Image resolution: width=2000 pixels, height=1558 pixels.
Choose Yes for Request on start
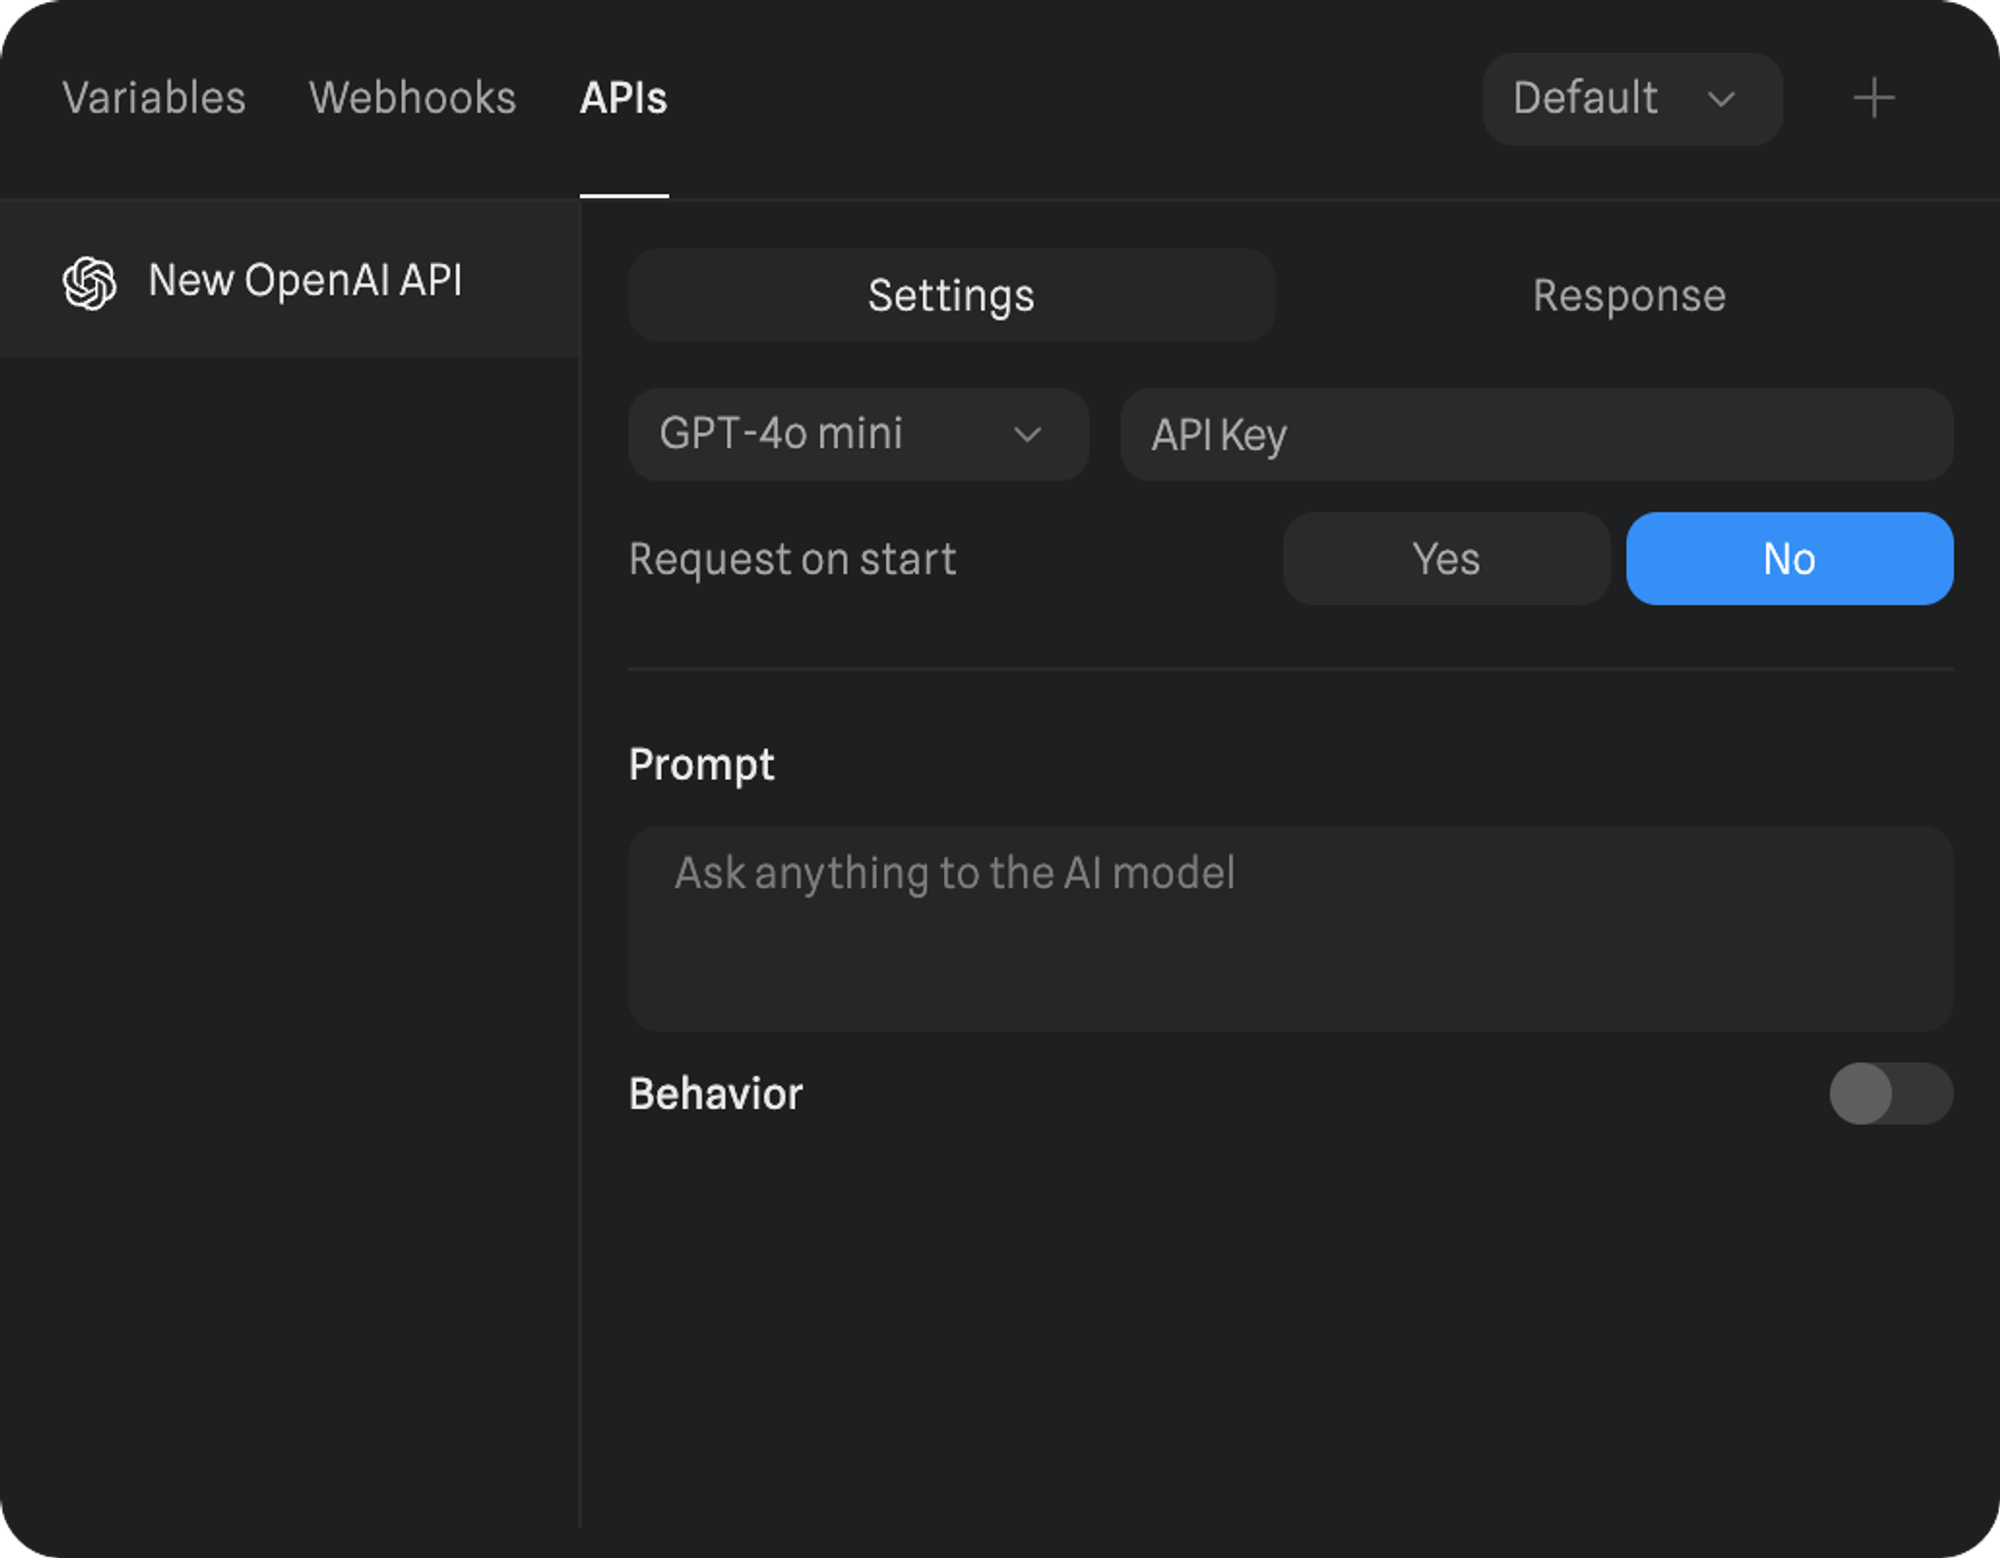coord(1446,559)
